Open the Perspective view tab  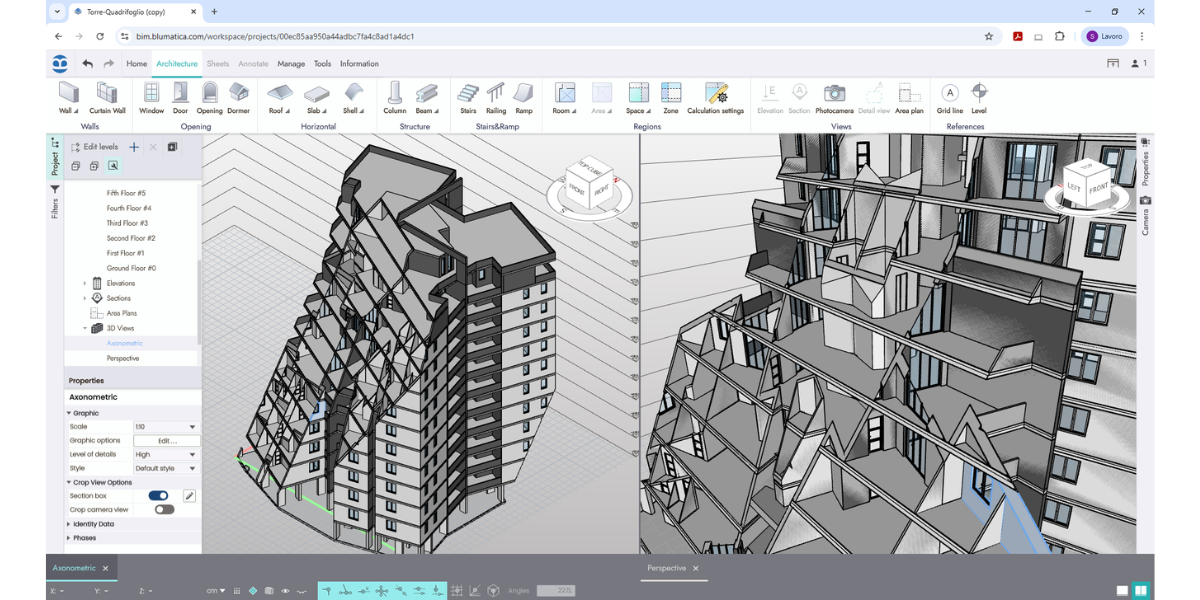(x=666, y=568)
